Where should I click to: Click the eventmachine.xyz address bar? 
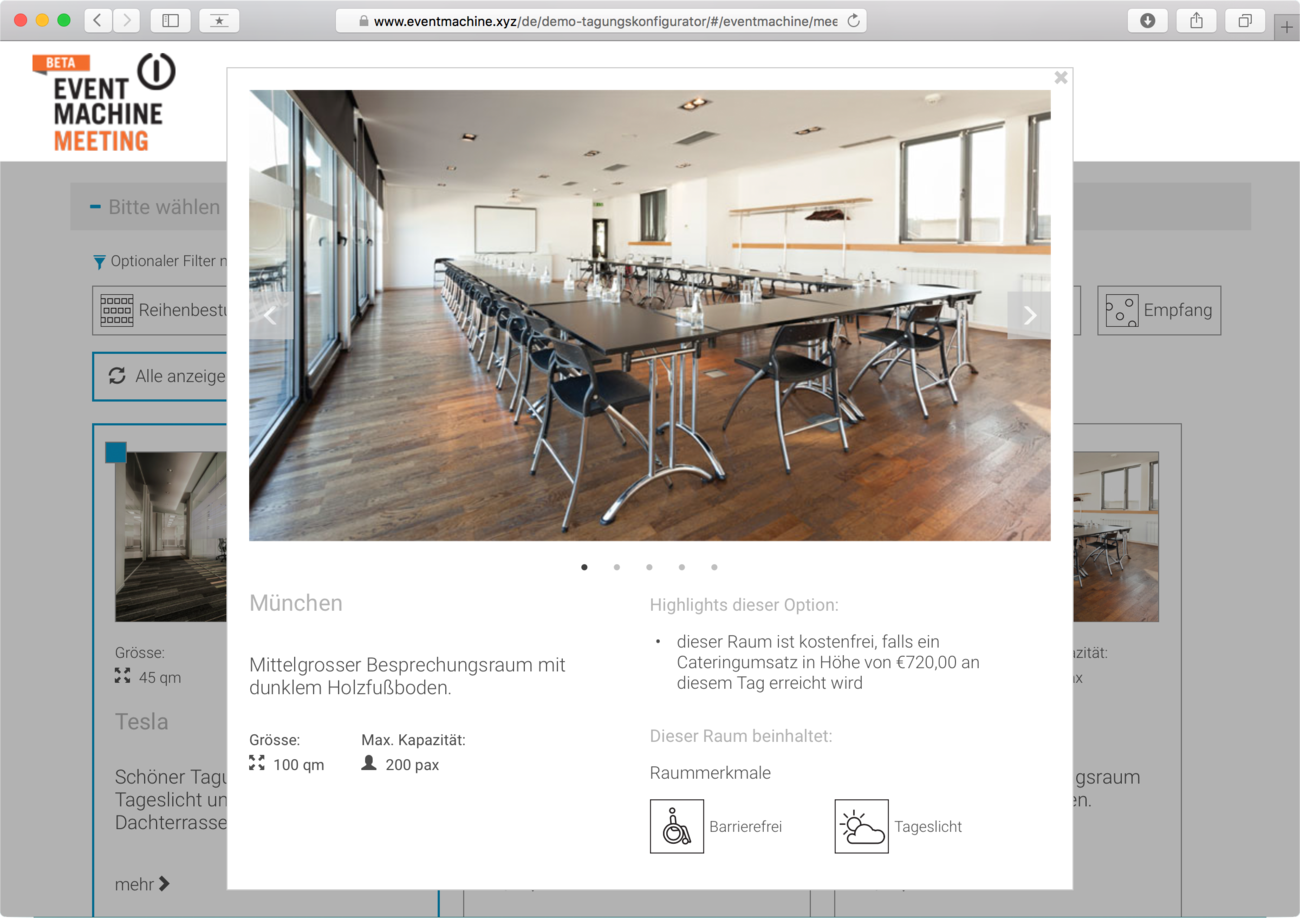[x=601, y=21]
